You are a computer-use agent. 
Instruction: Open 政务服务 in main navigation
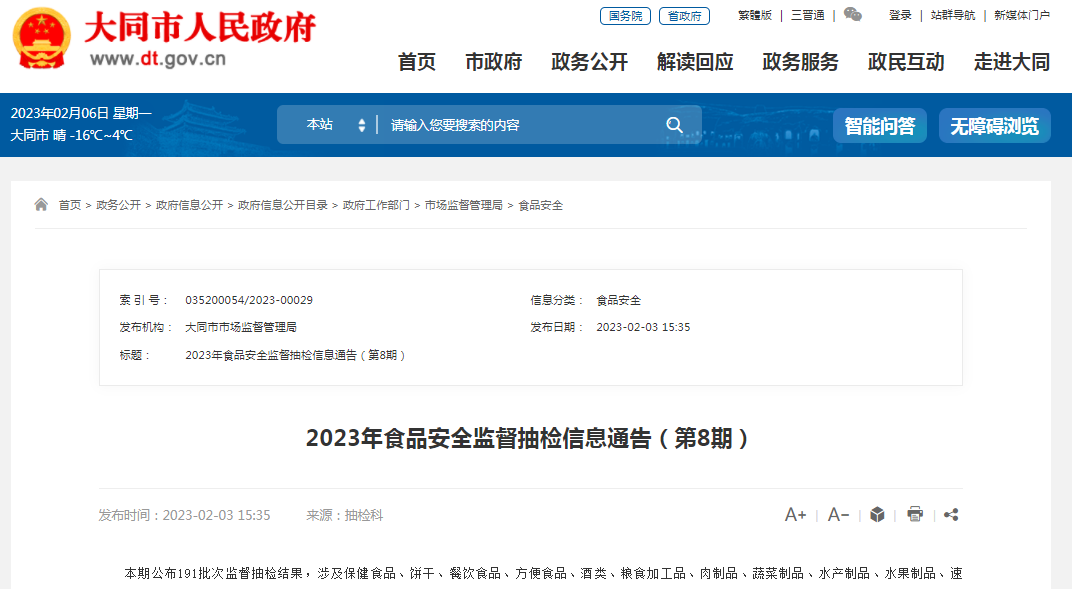click(801, 62)
